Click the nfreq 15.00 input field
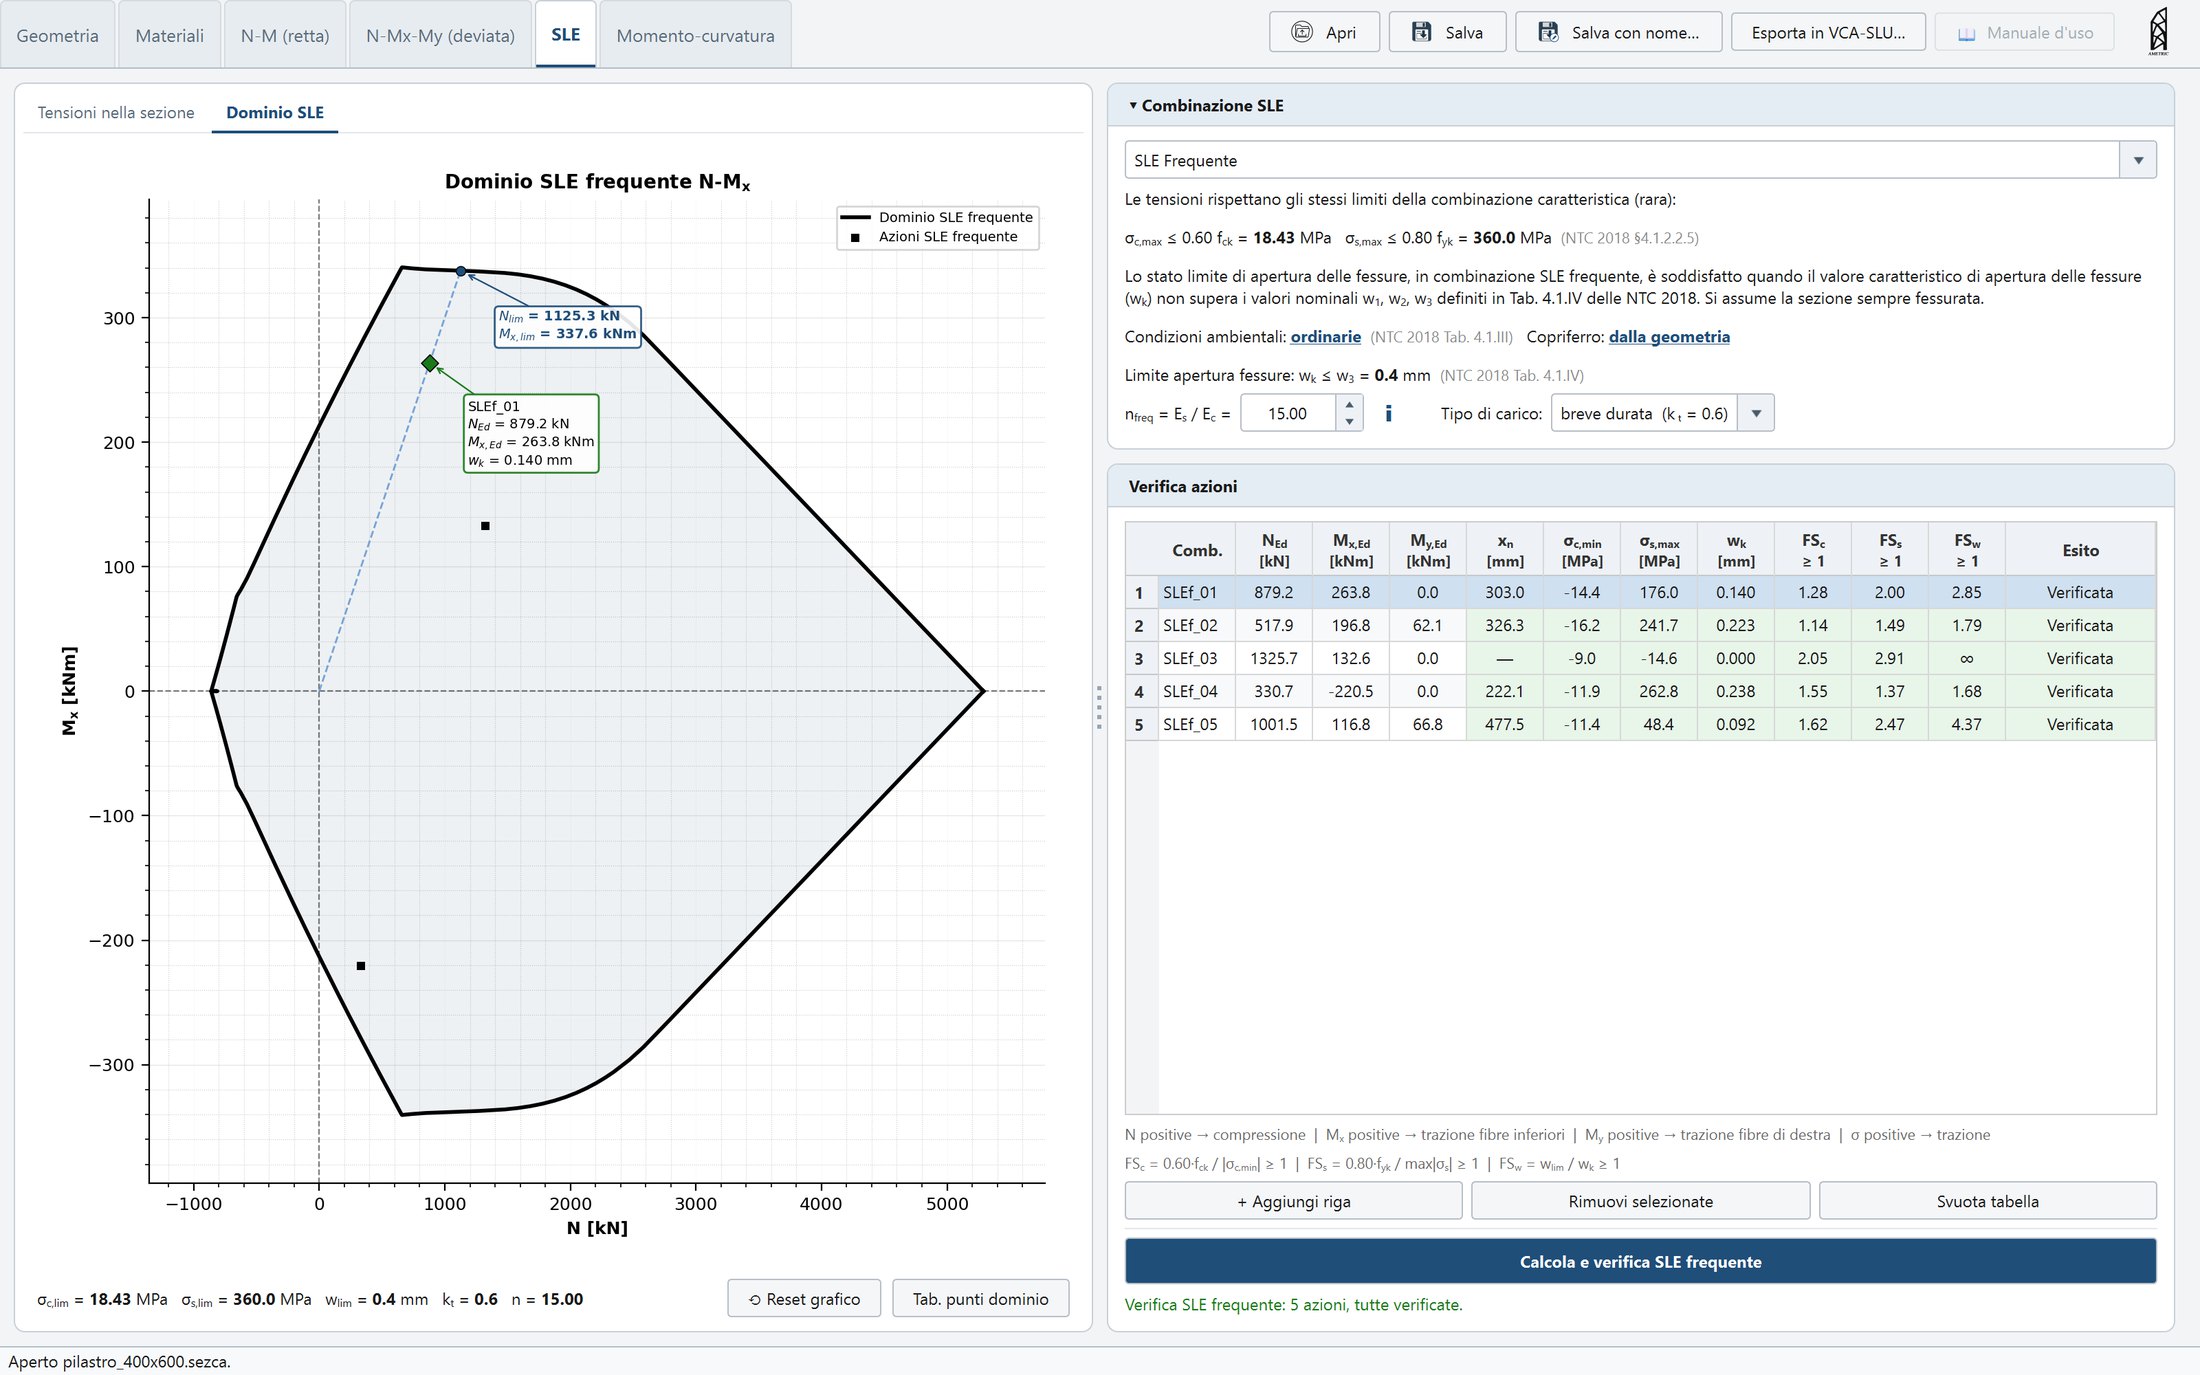This screenshot has height=1375, width=2200. [1288, 413]
